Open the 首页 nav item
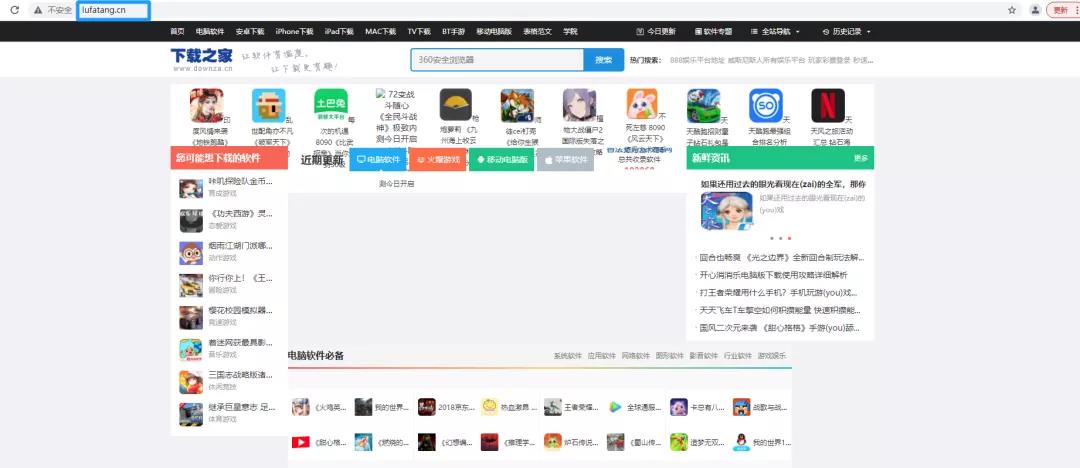Screen dimensions: 1080x468 click(x=177, y=32)
